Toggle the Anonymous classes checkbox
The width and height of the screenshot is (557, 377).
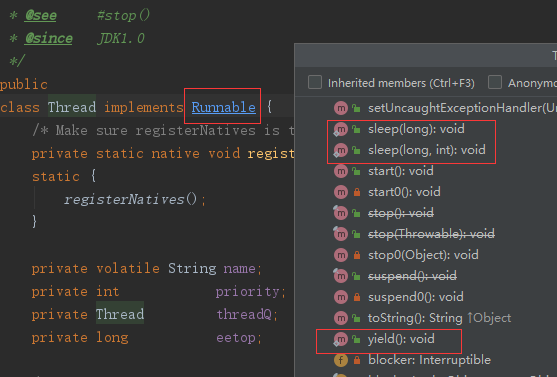[494, 82]
